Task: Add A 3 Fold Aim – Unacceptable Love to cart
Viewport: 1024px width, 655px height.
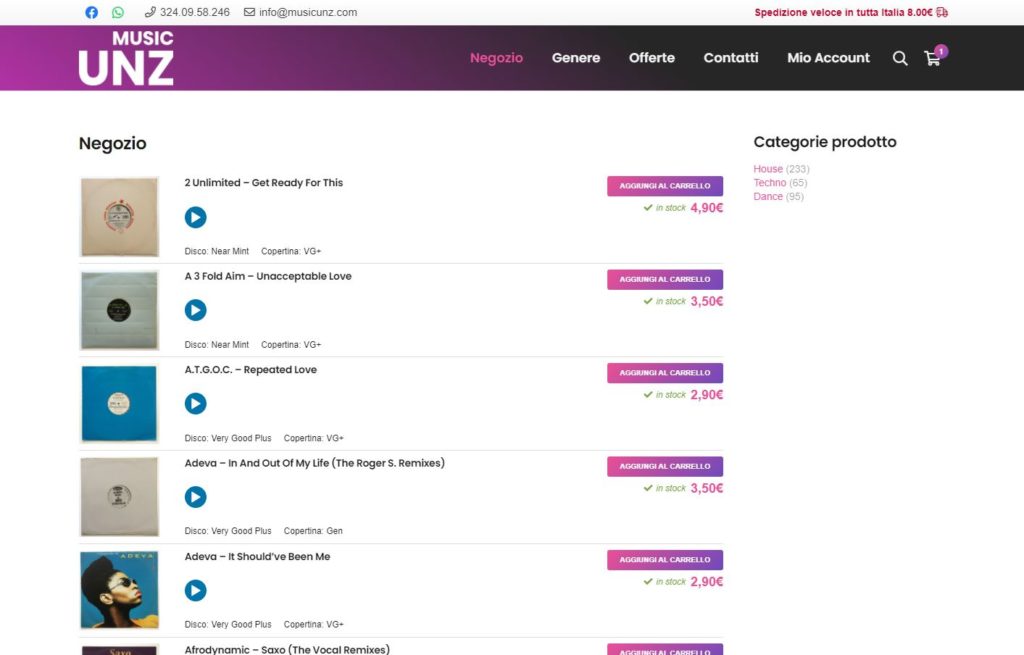Action: 665,280
